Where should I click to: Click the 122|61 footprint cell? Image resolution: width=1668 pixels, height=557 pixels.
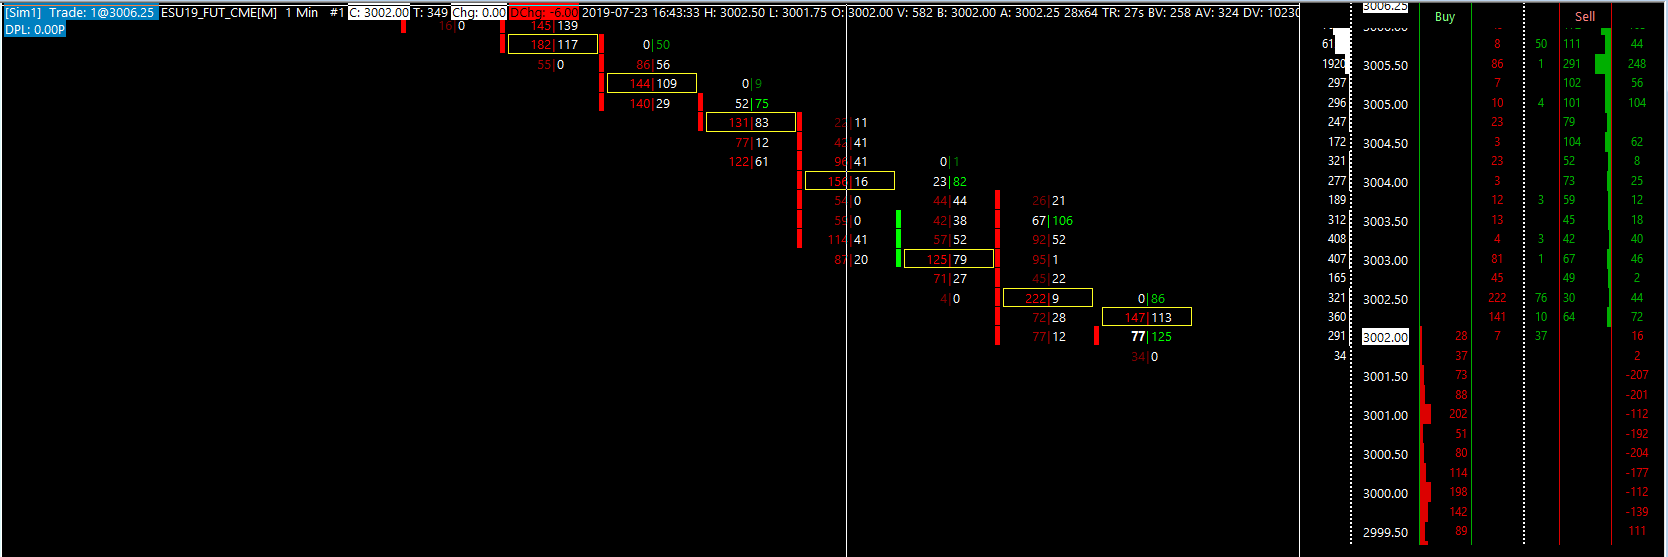(x=749, y=161)
